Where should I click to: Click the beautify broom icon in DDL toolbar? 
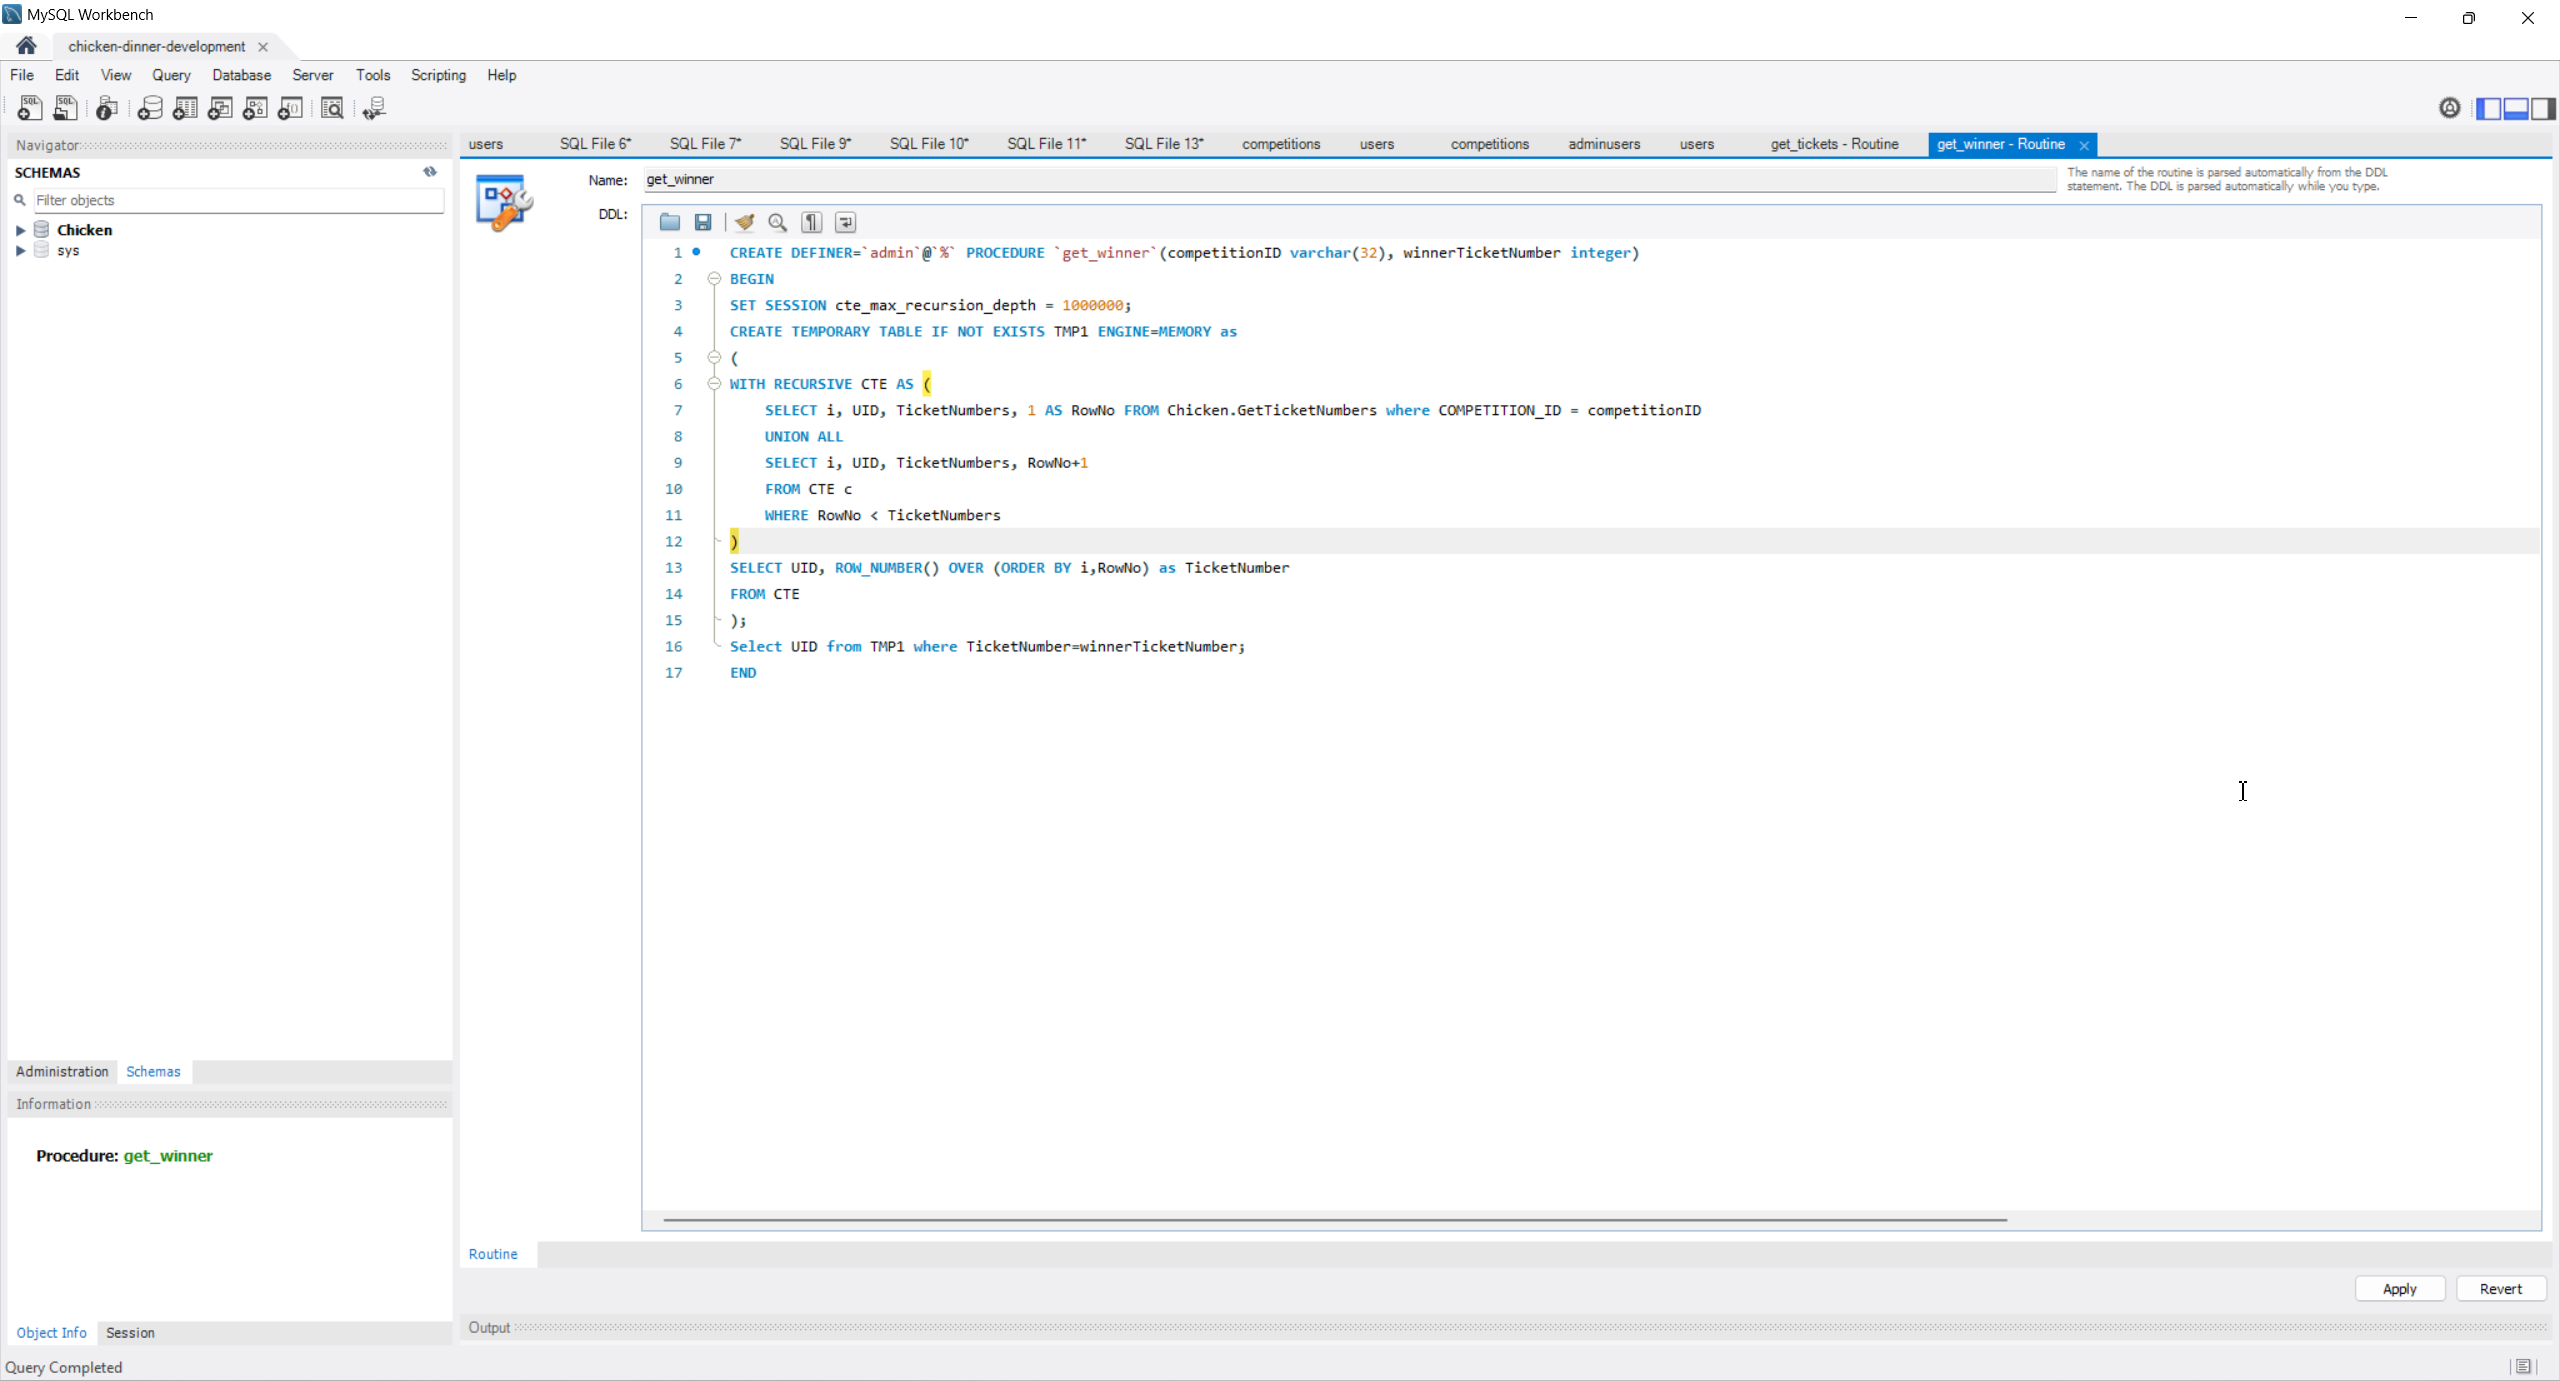tap(744, 222)
